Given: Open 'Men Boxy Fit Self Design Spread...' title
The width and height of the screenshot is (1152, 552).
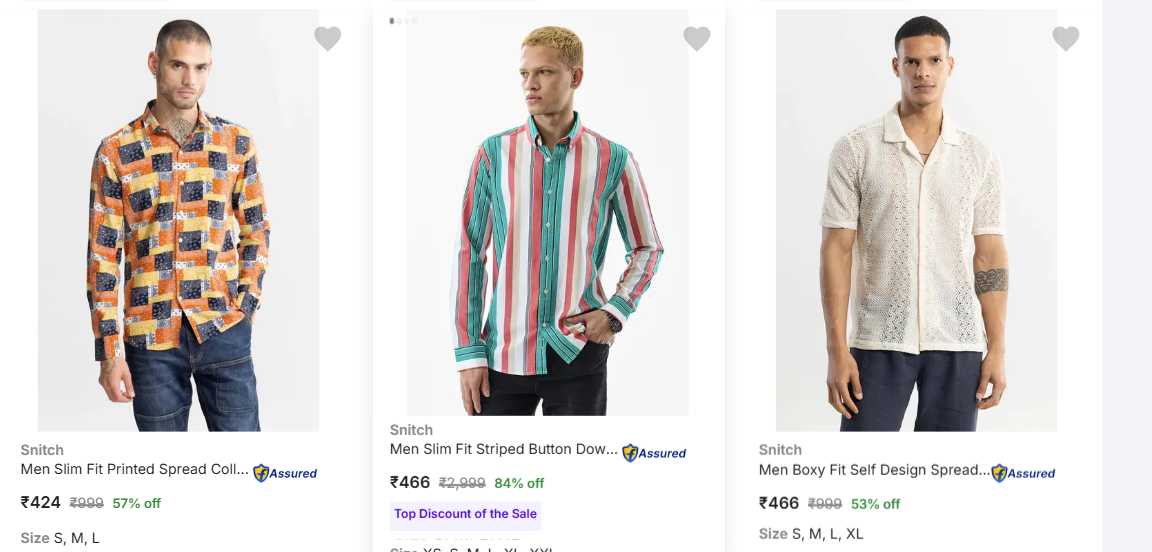Looking at the screenshot, I should point(873,469).
